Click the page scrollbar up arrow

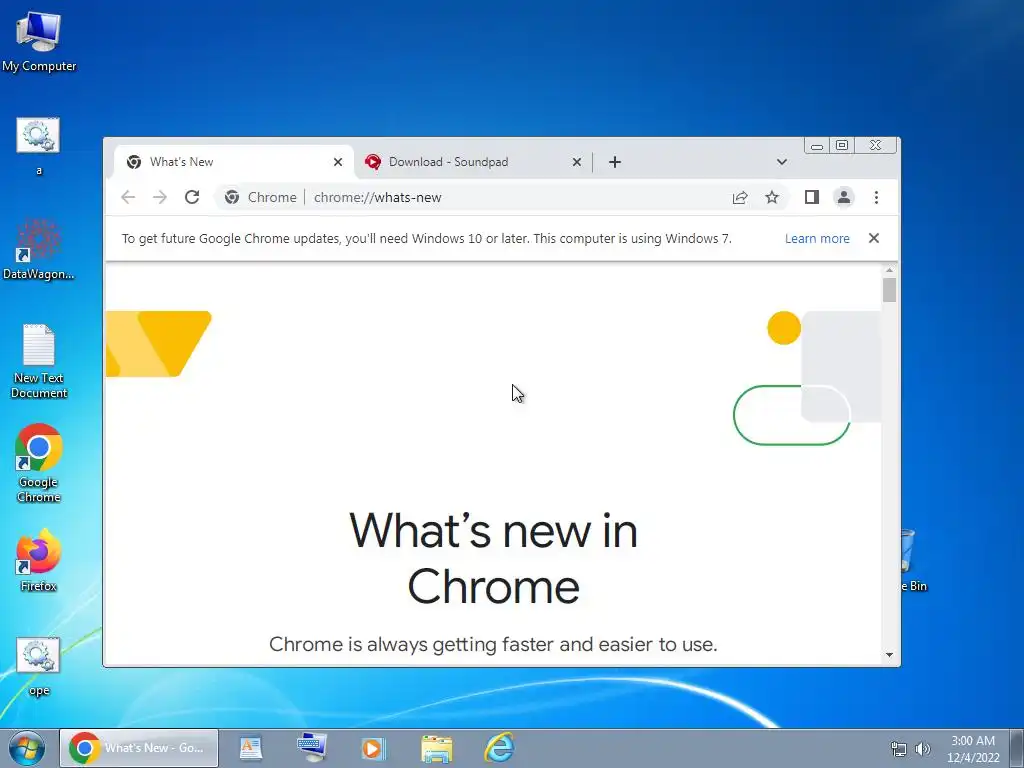[x=889, y=270]
